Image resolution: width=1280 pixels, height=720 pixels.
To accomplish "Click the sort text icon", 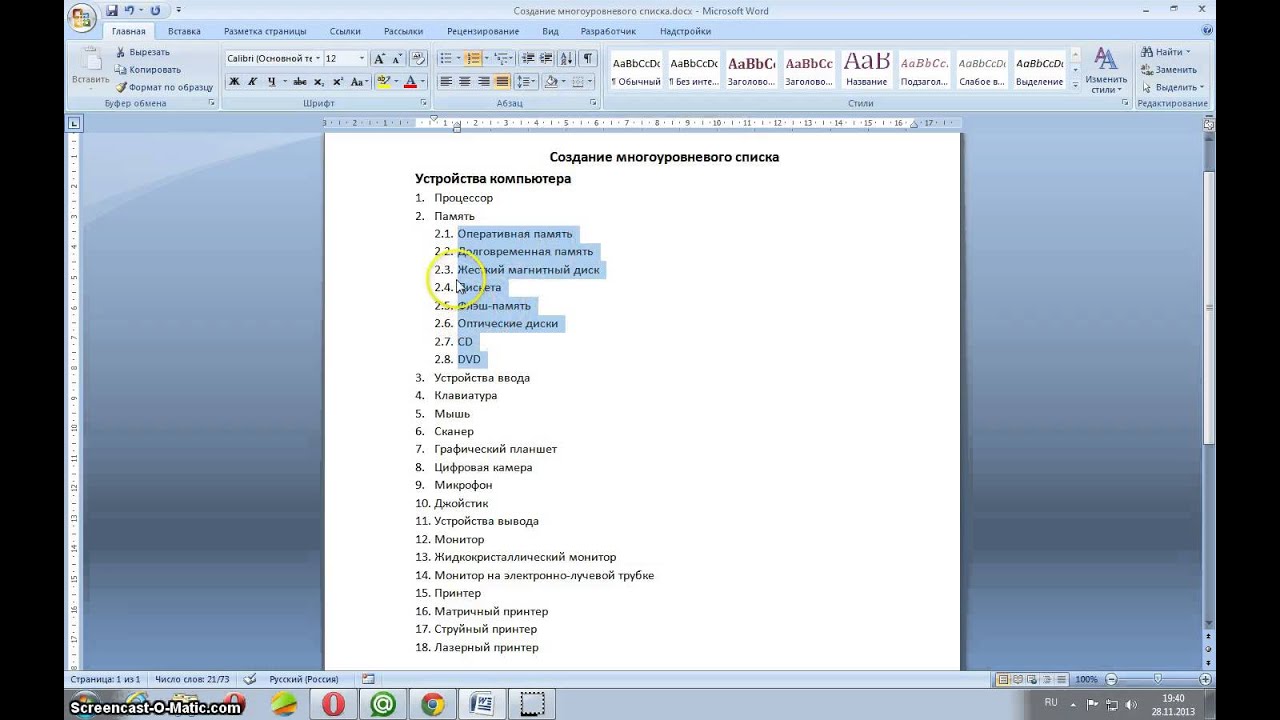I will pyautogui.click(x=567, y=59).
